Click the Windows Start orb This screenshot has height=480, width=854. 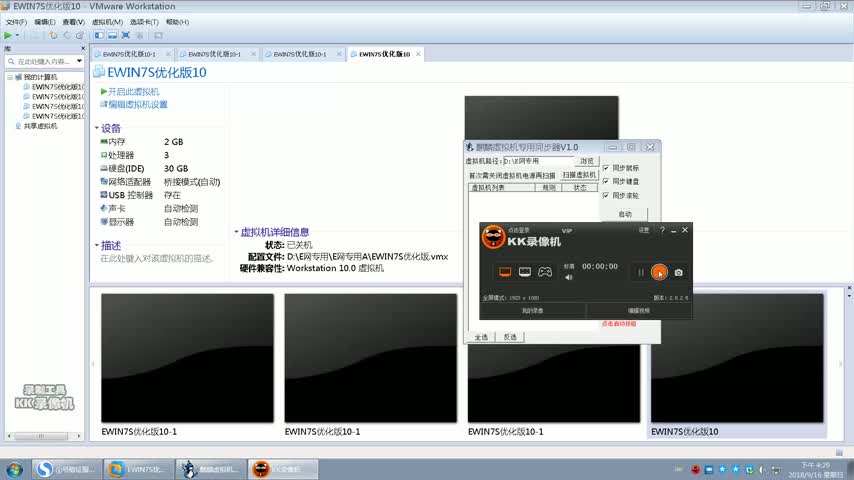[14, 469]
